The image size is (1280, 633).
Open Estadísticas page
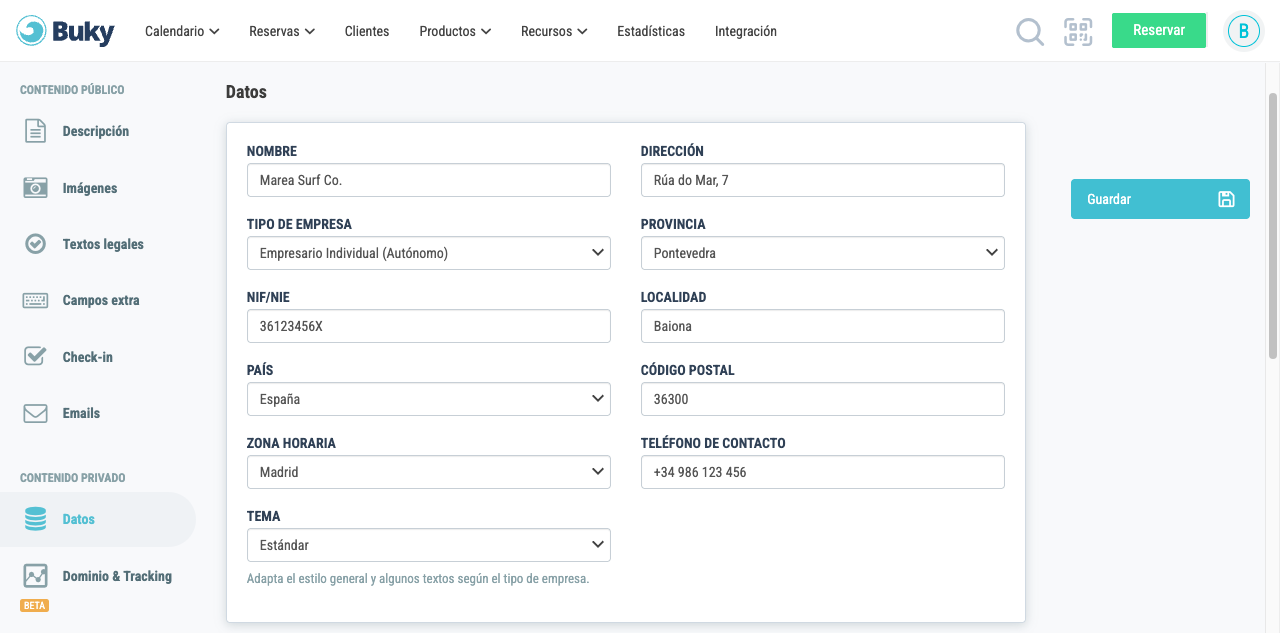(x=651, y=31)
